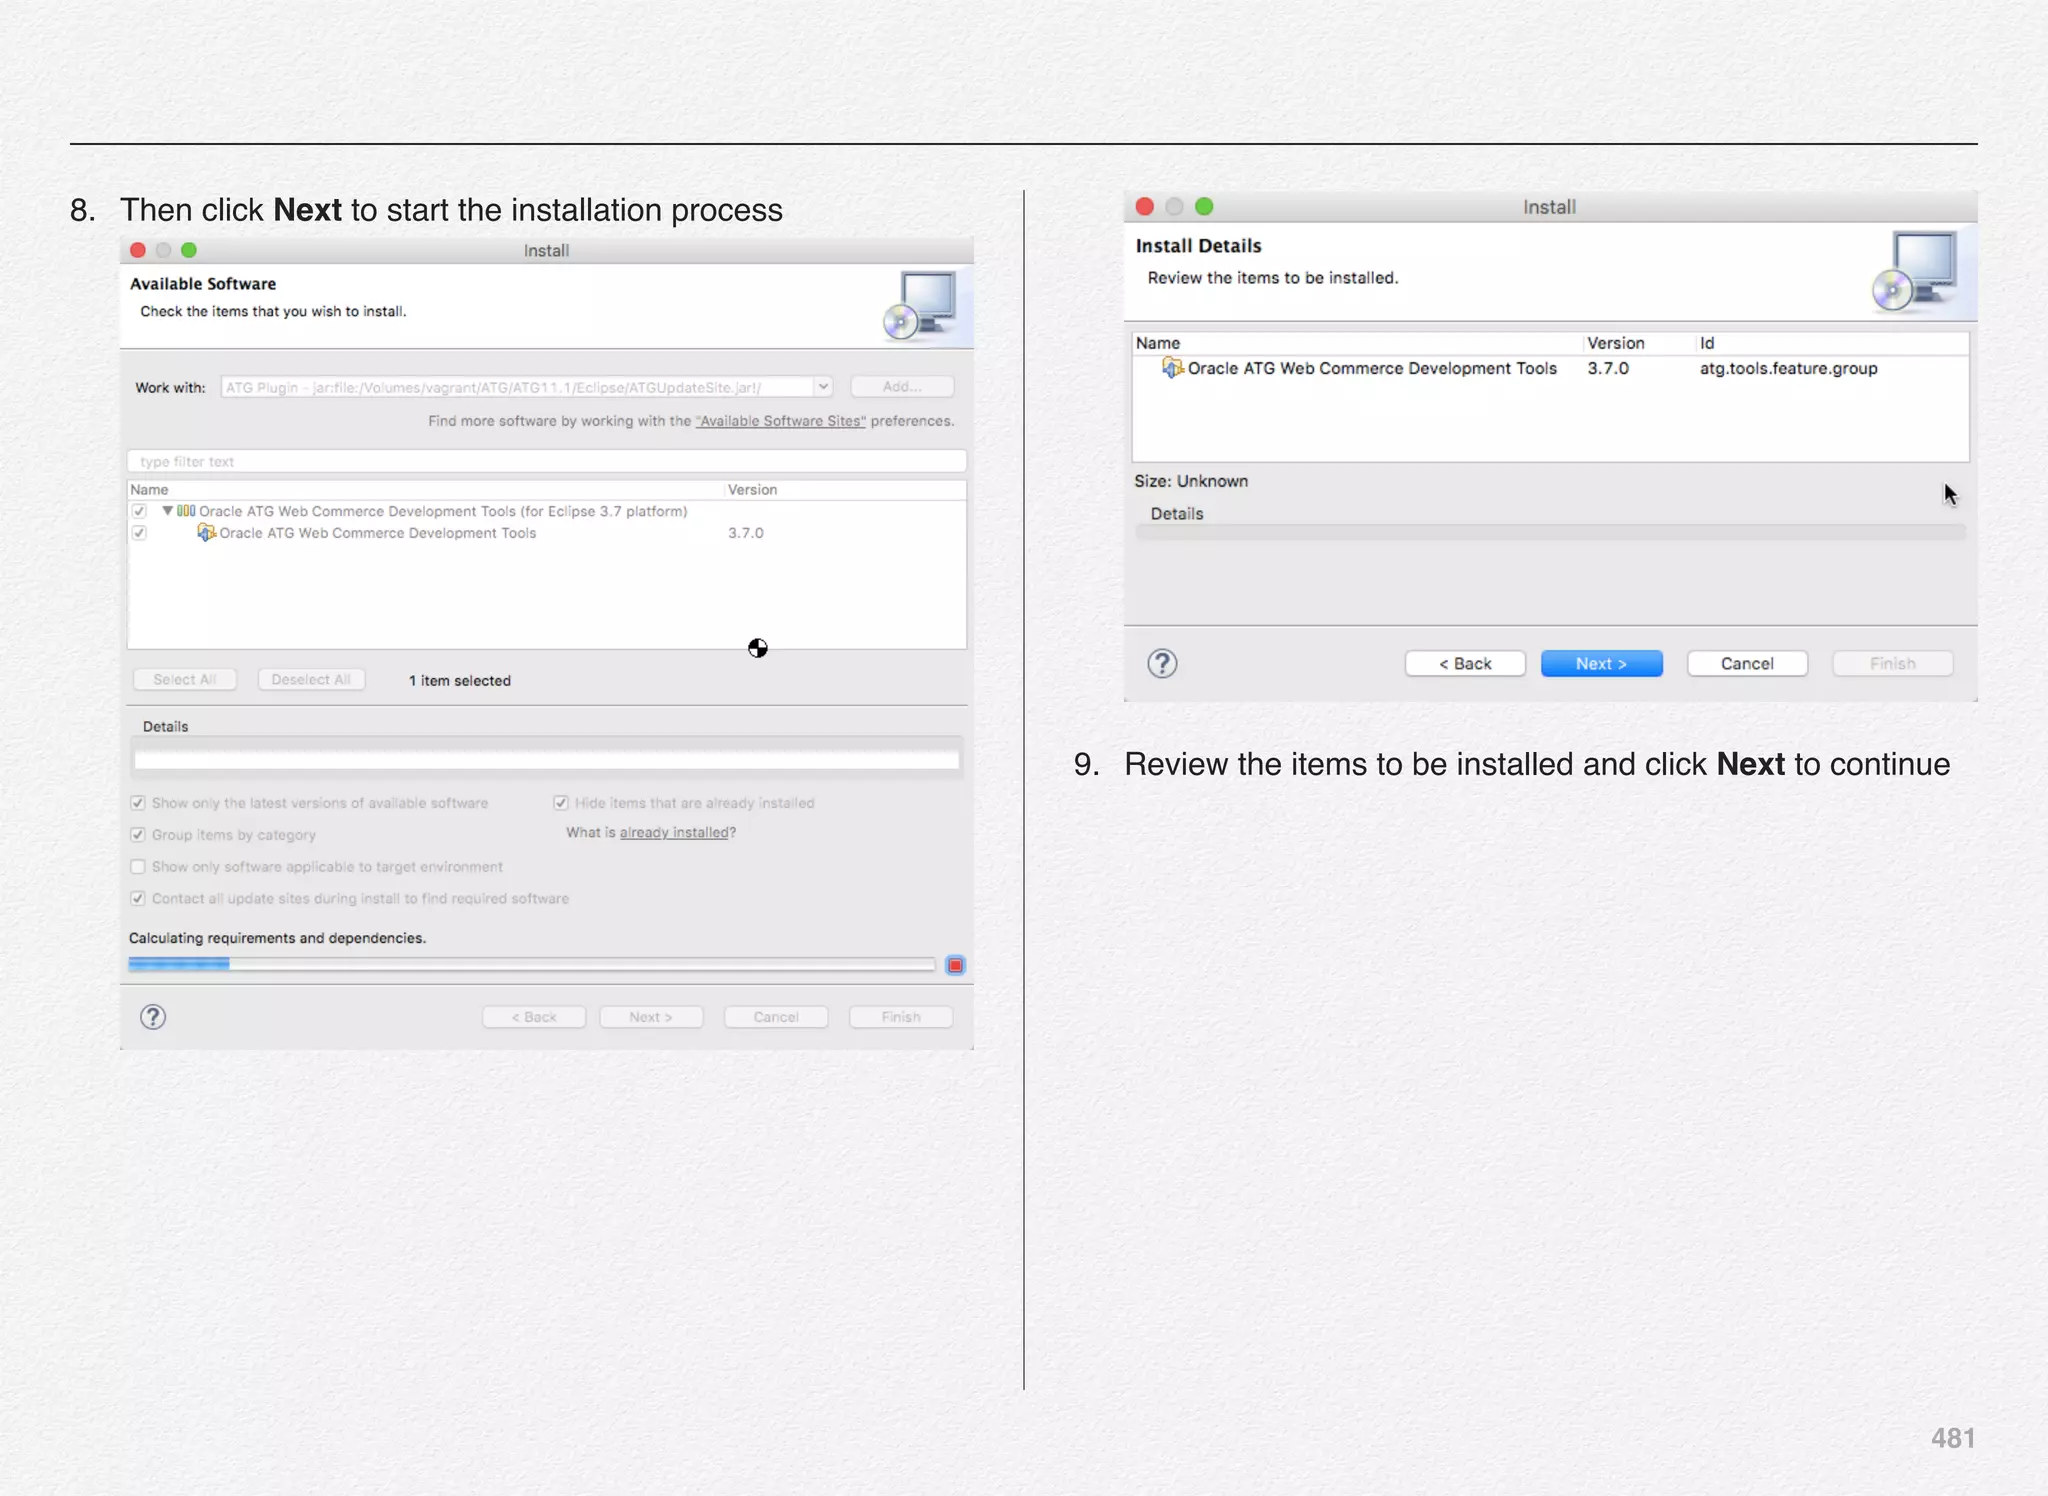Click Deselect All button

[311, 680]
